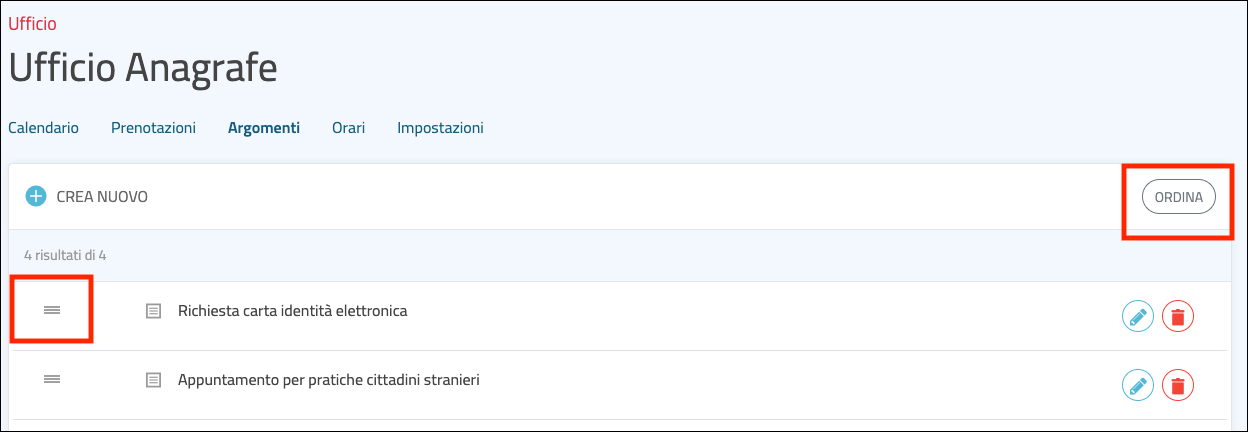
Task: Click trash icon for Appuntamento per pratiche cittadini stranieri
Action: (x=1178, y=385)
